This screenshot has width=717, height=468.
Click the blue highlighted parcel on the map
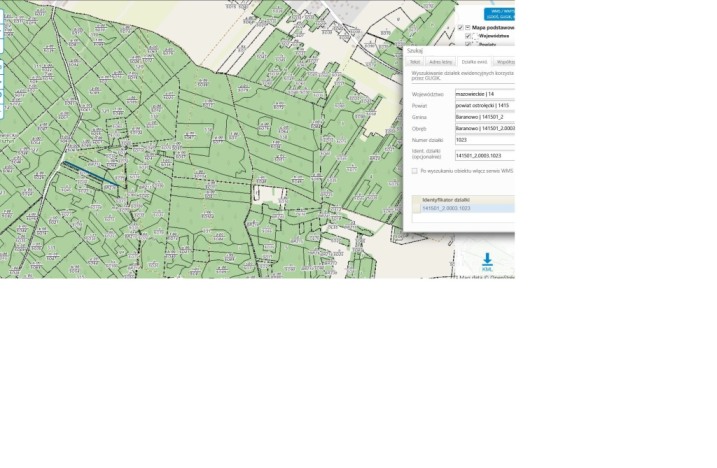tap(90, 173)
